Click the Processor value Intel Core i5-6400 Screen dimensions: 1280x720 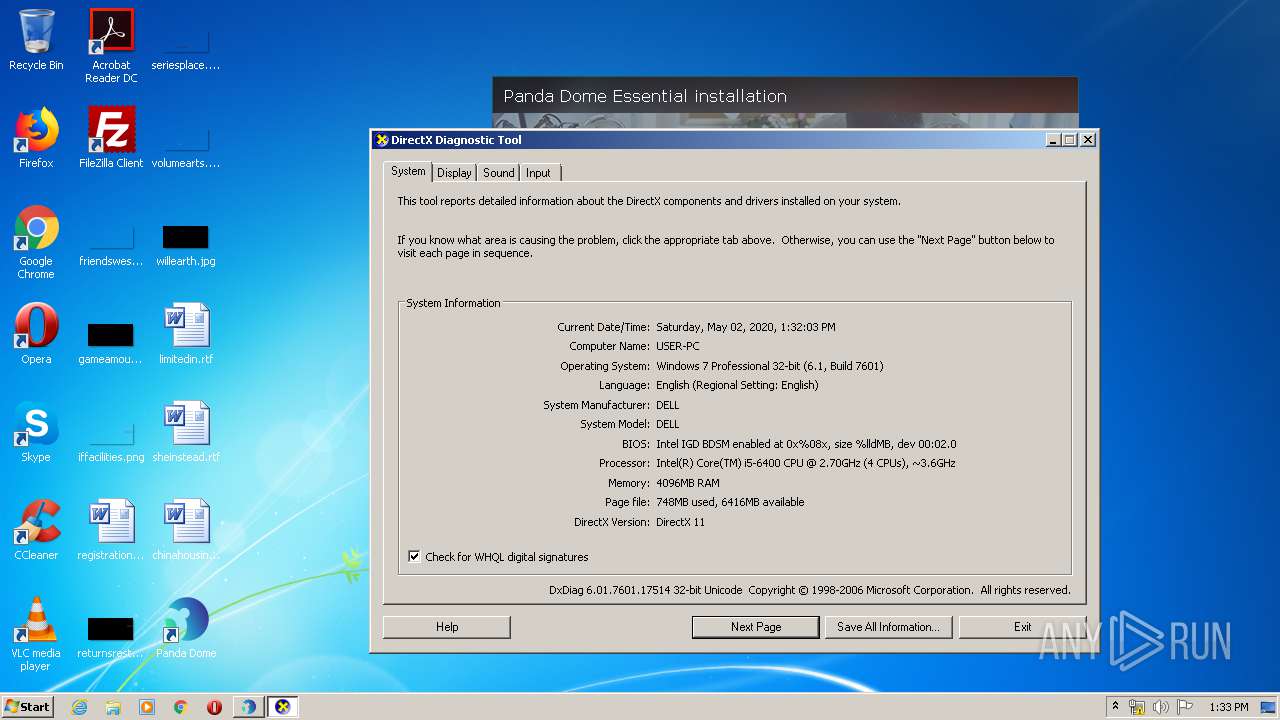point(806,463)
